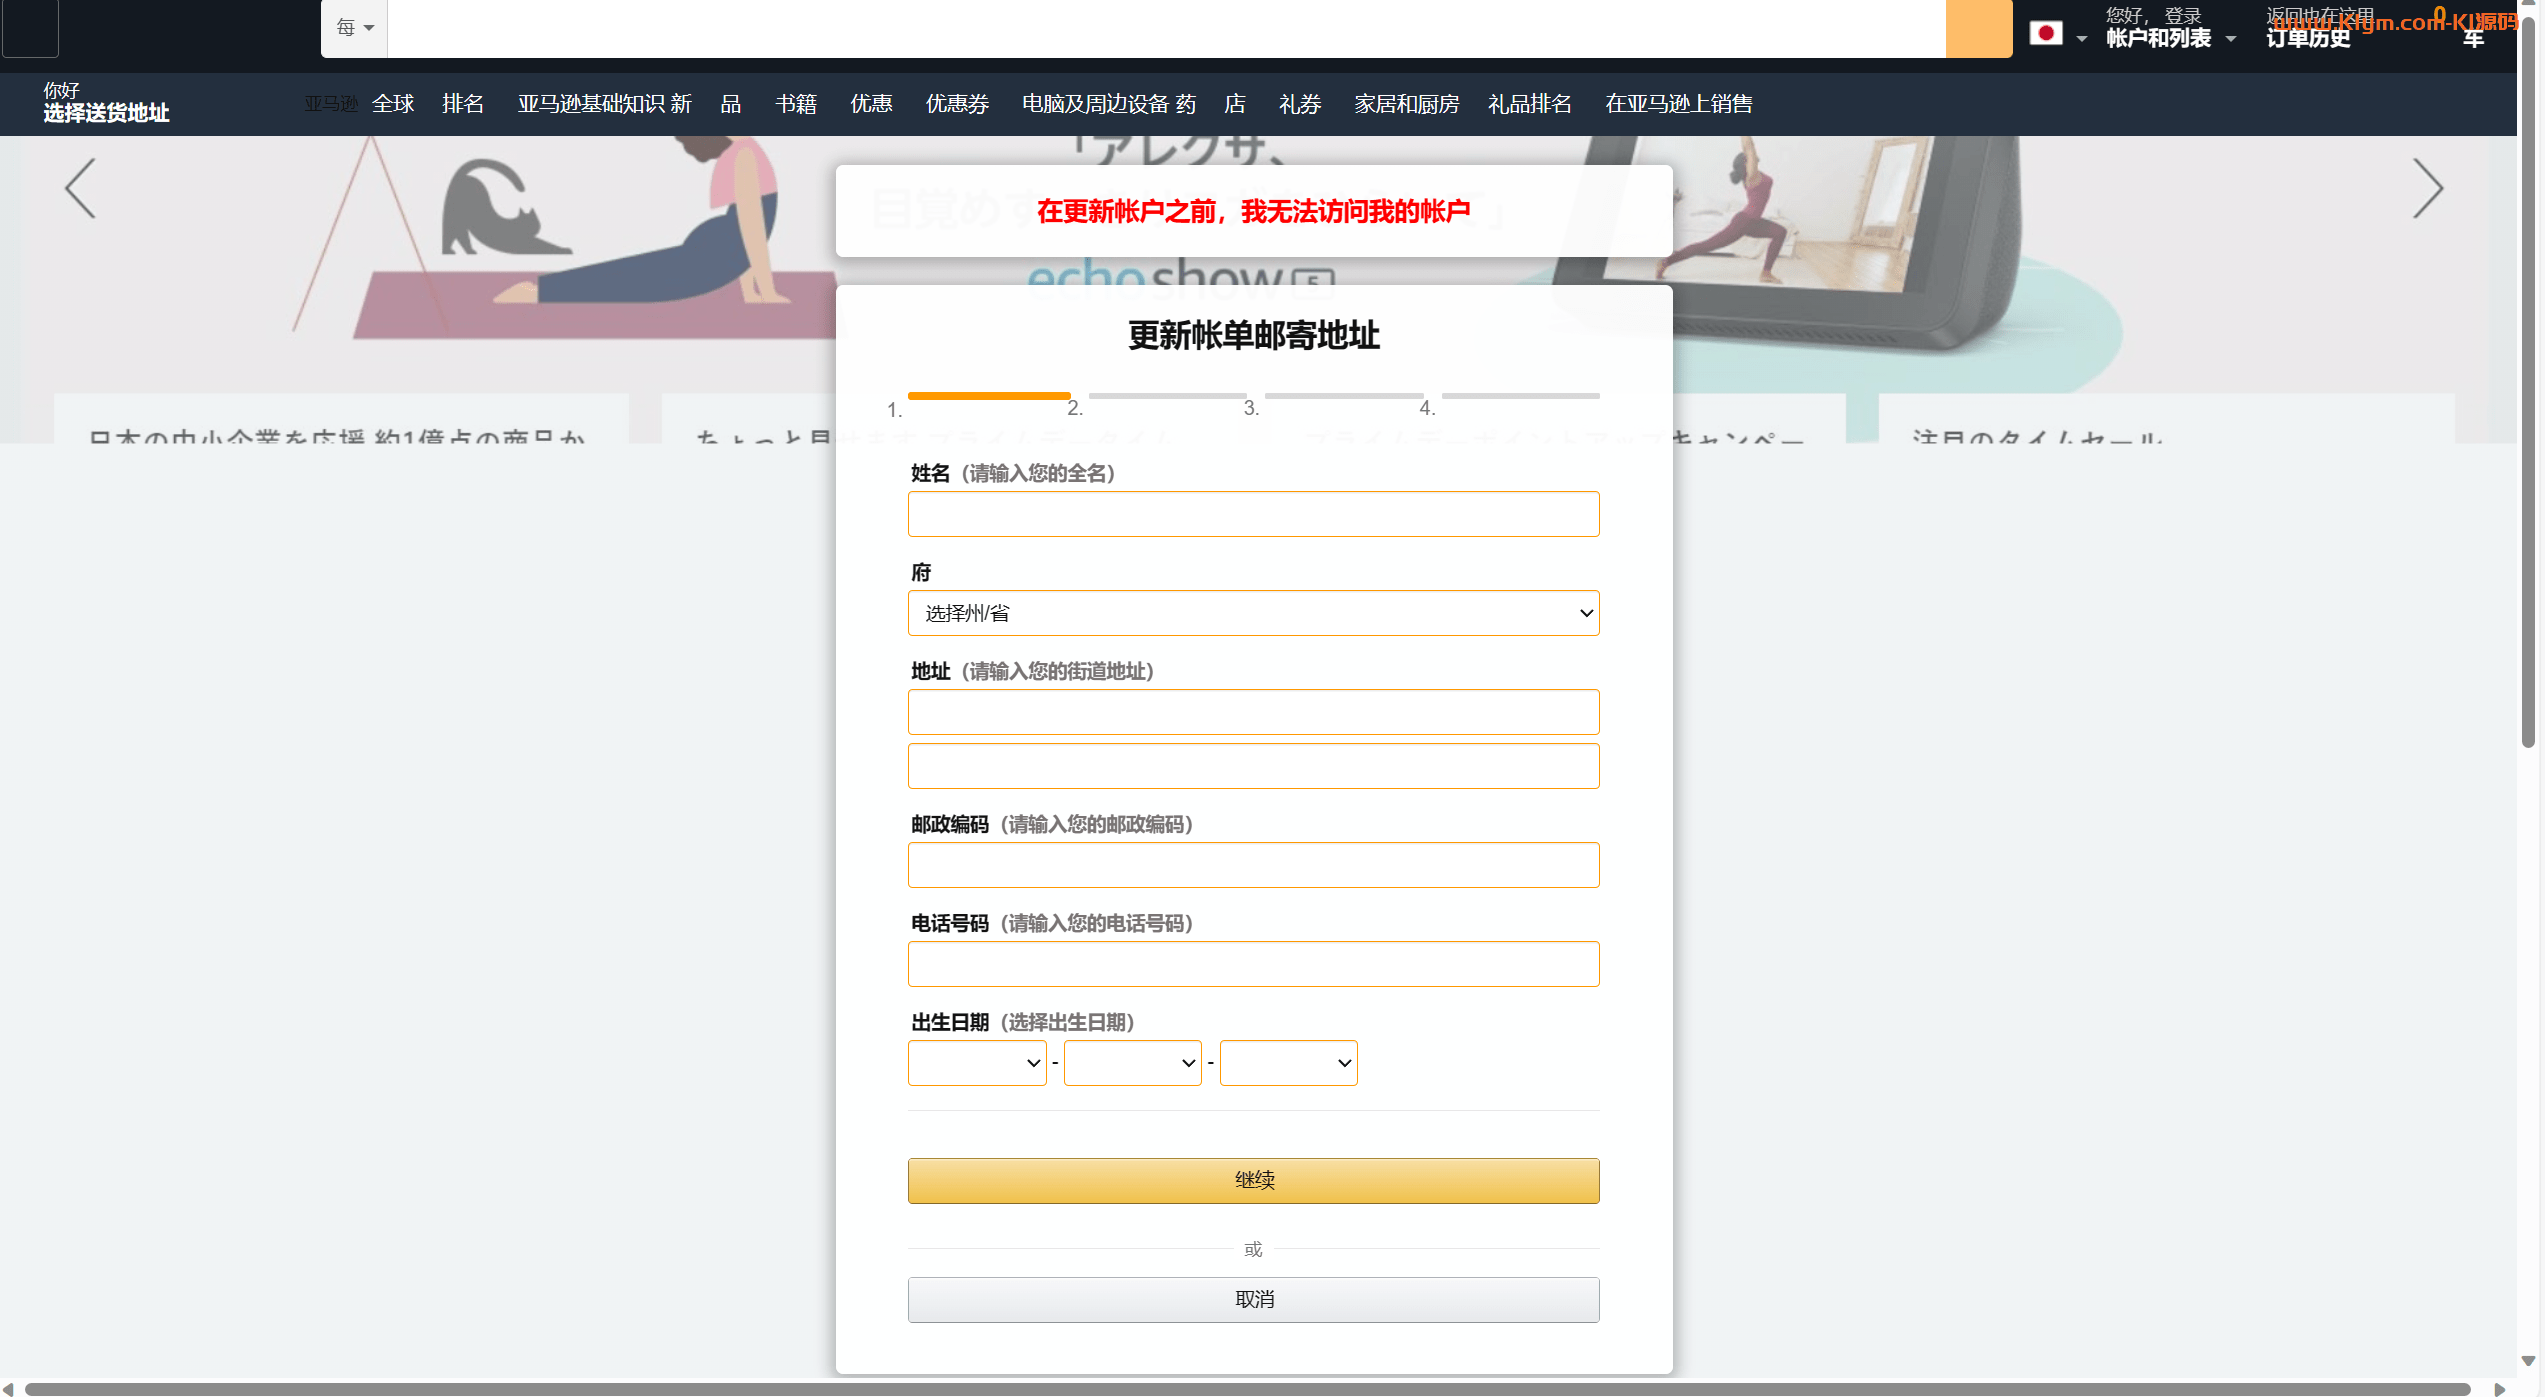Click the 选择送货地址 delivery address link
2545x1397 pixels.
tap(106, 112)
